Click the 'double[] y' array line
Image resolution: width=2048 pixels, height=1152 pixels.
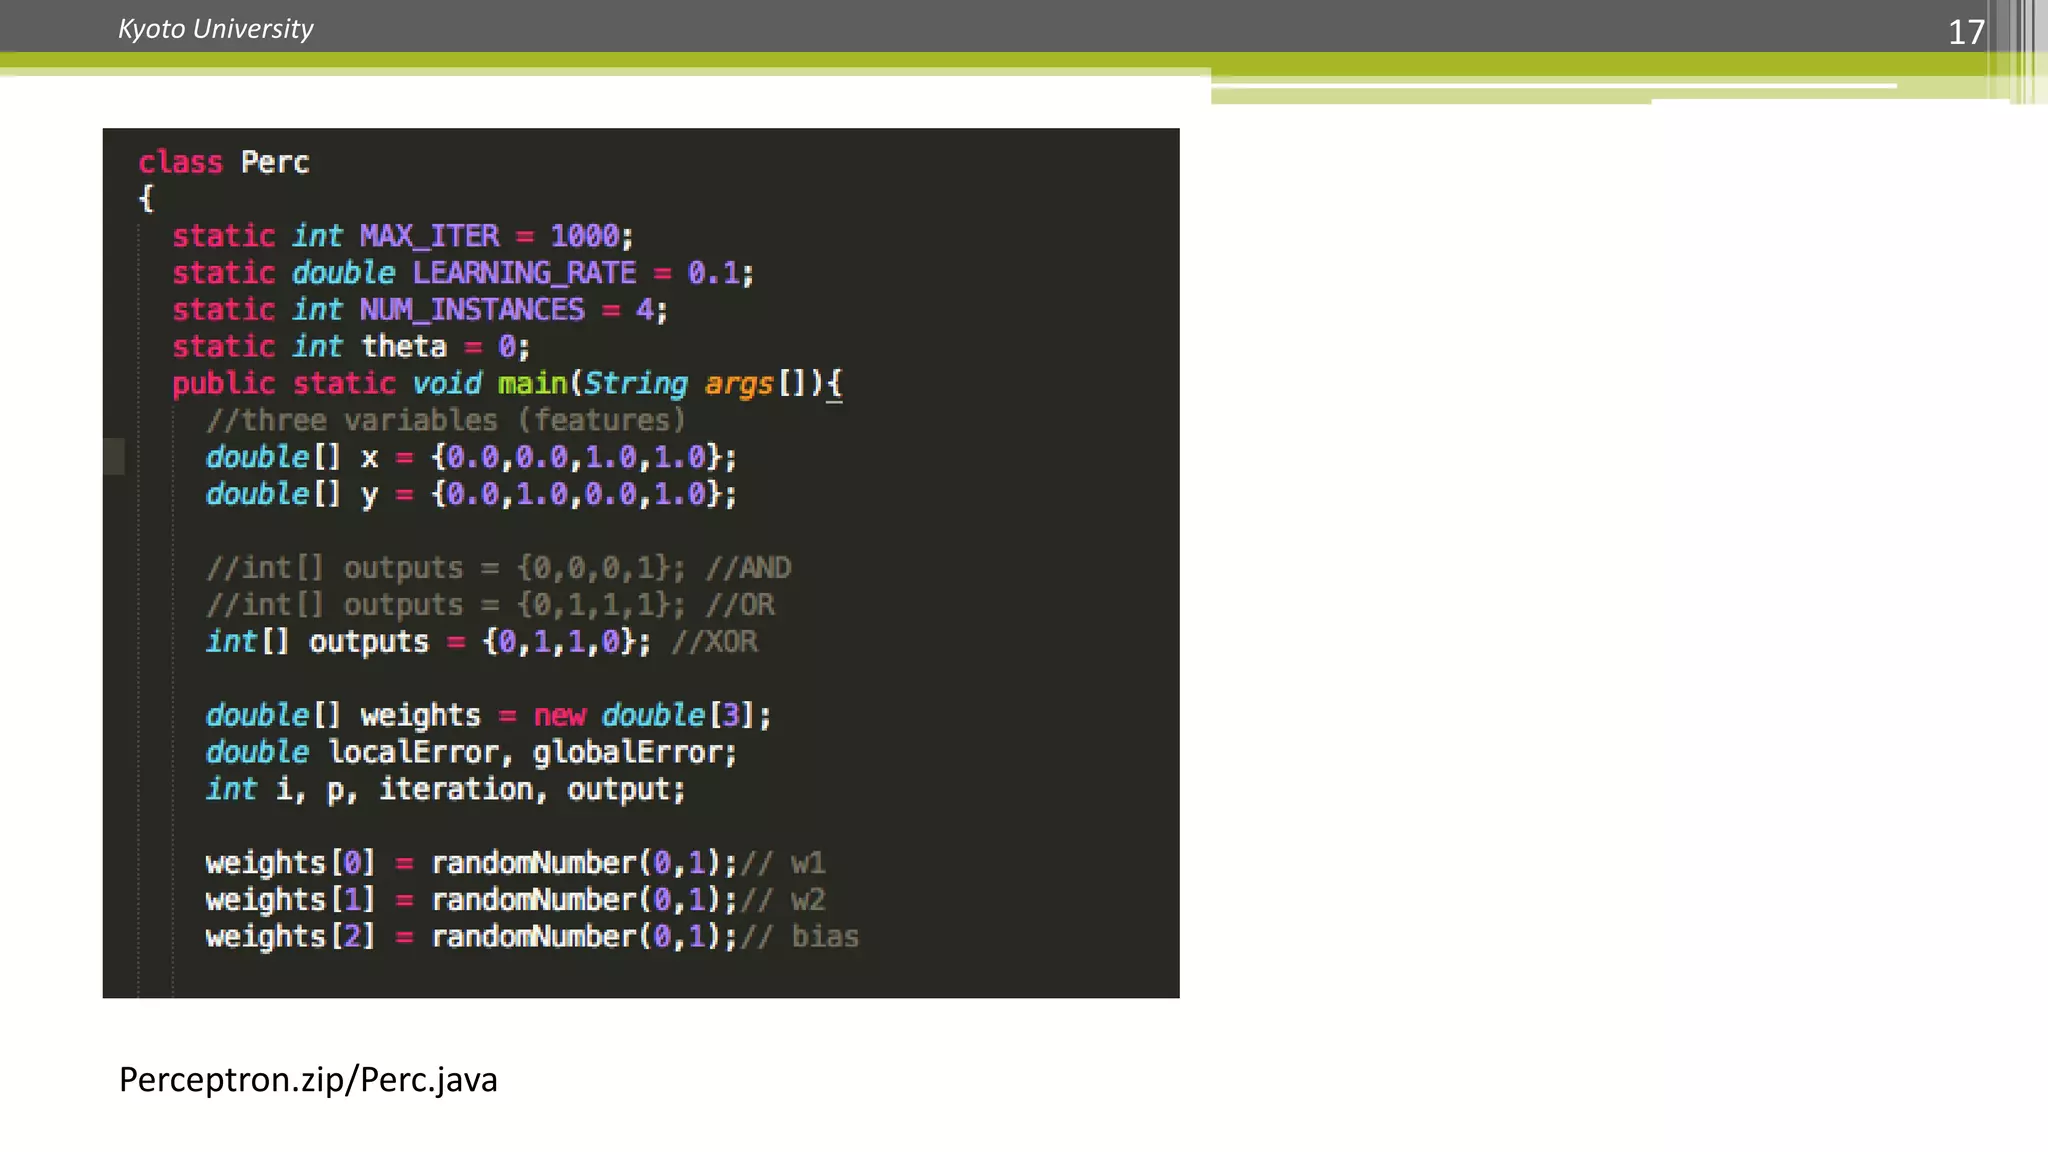pyautogui.click(x=471, y=494)
